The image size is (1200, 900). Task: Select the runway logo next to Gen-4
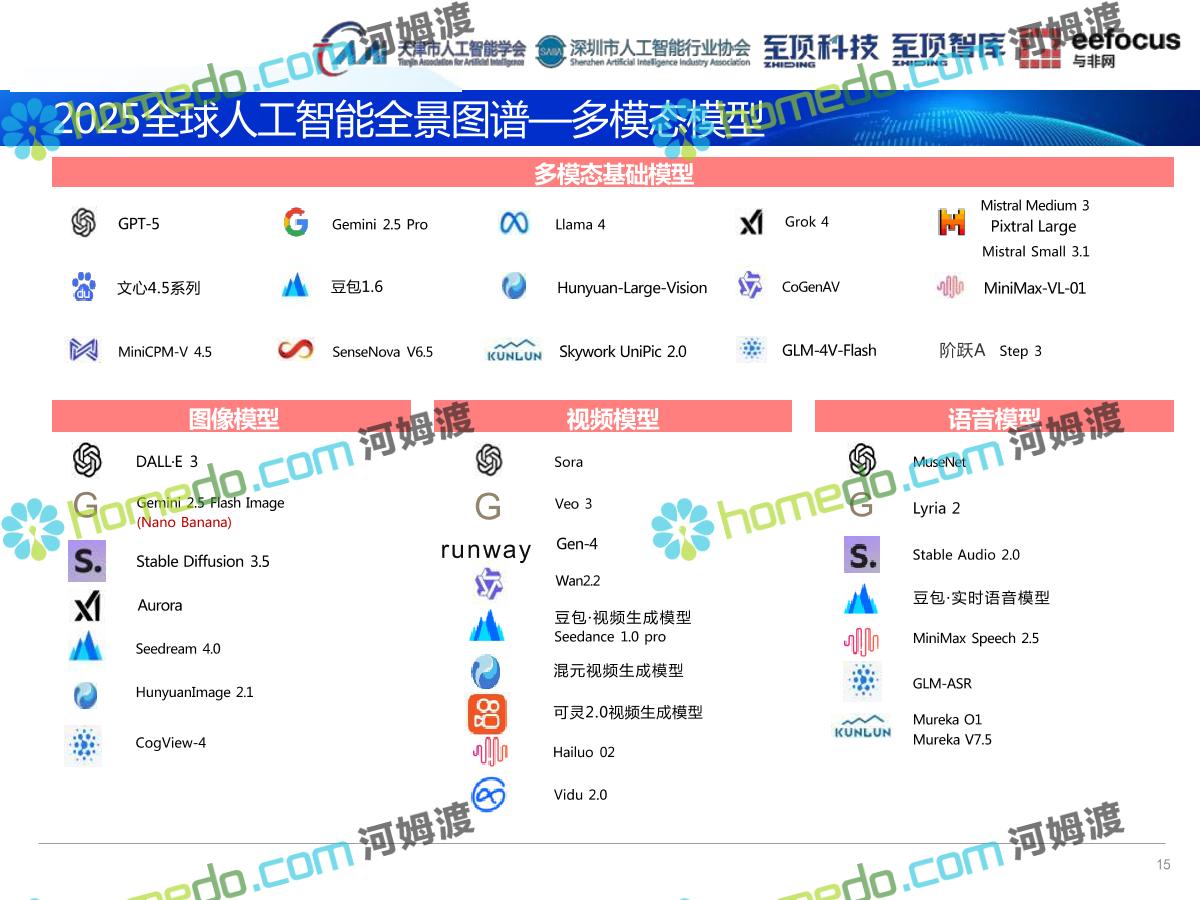[x=486, y=550]
